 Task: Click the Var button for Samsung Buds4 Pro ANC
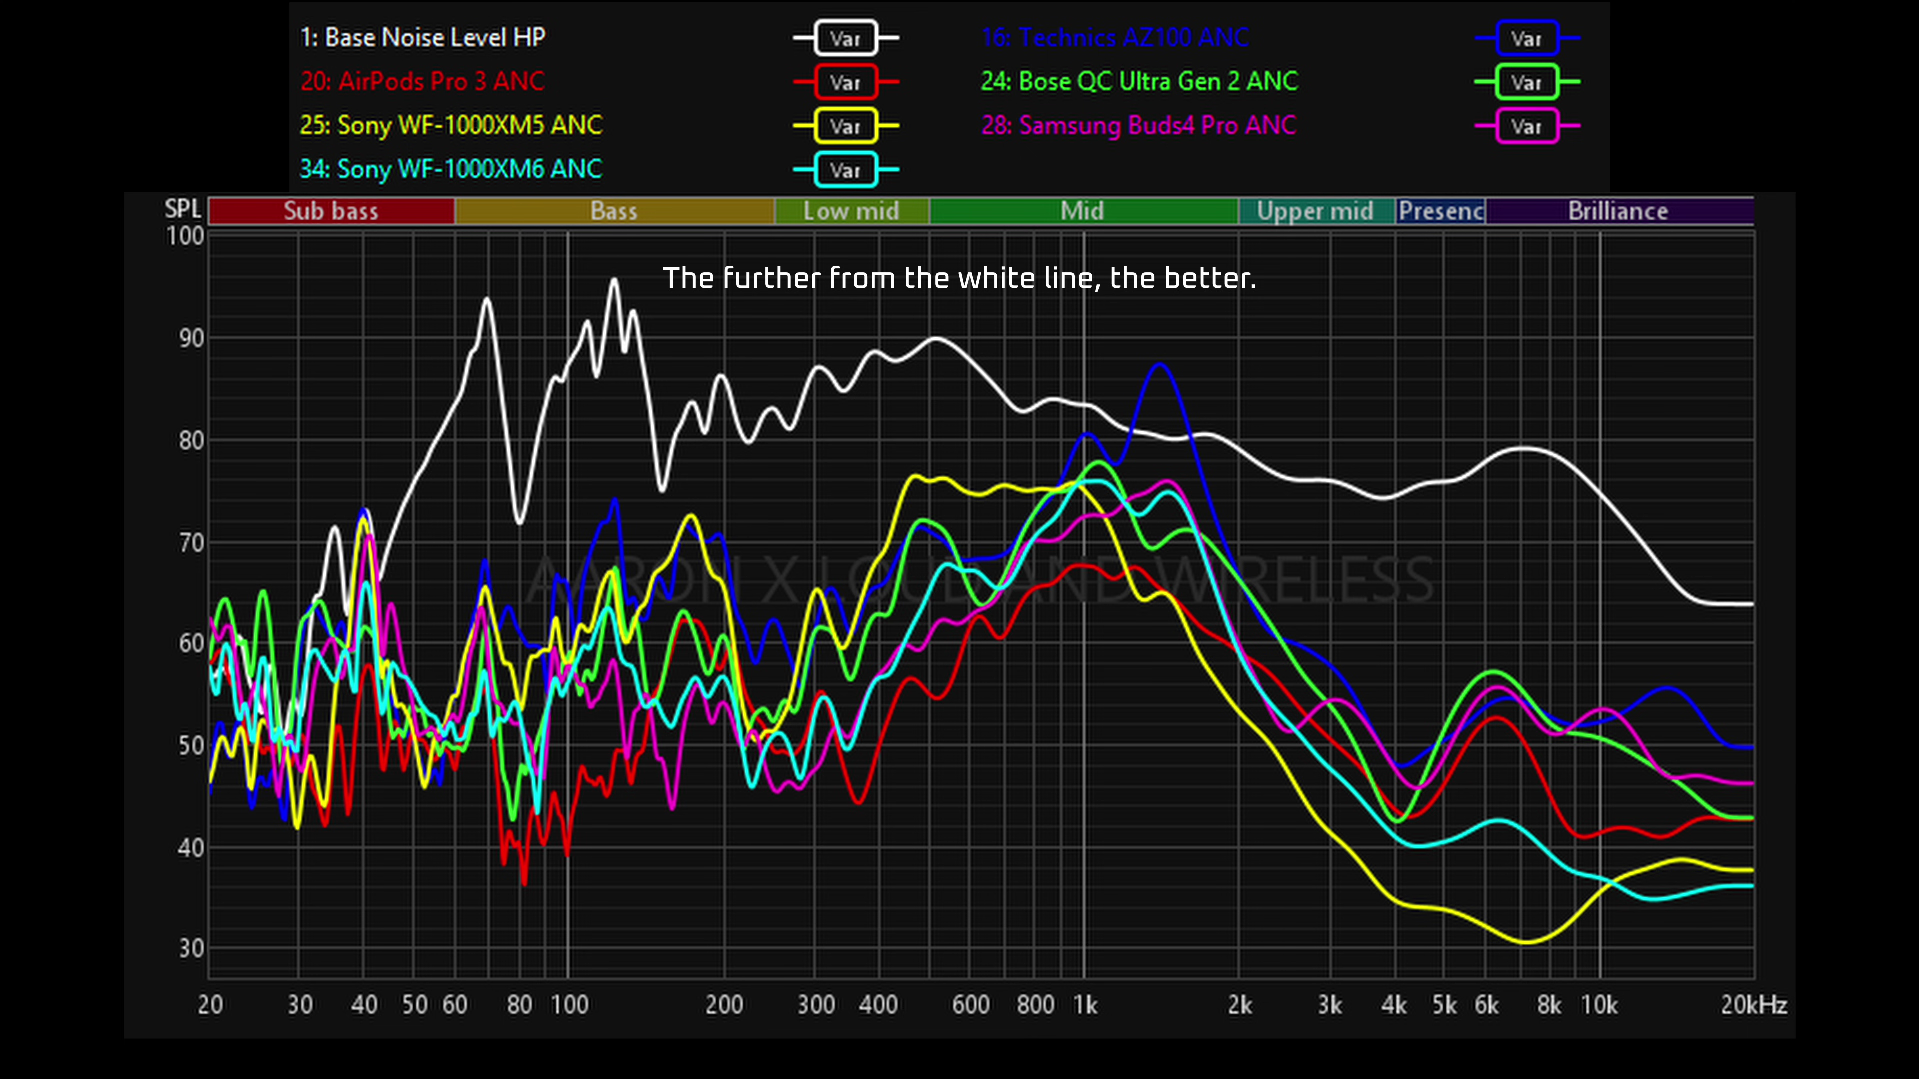(1527, 126)
